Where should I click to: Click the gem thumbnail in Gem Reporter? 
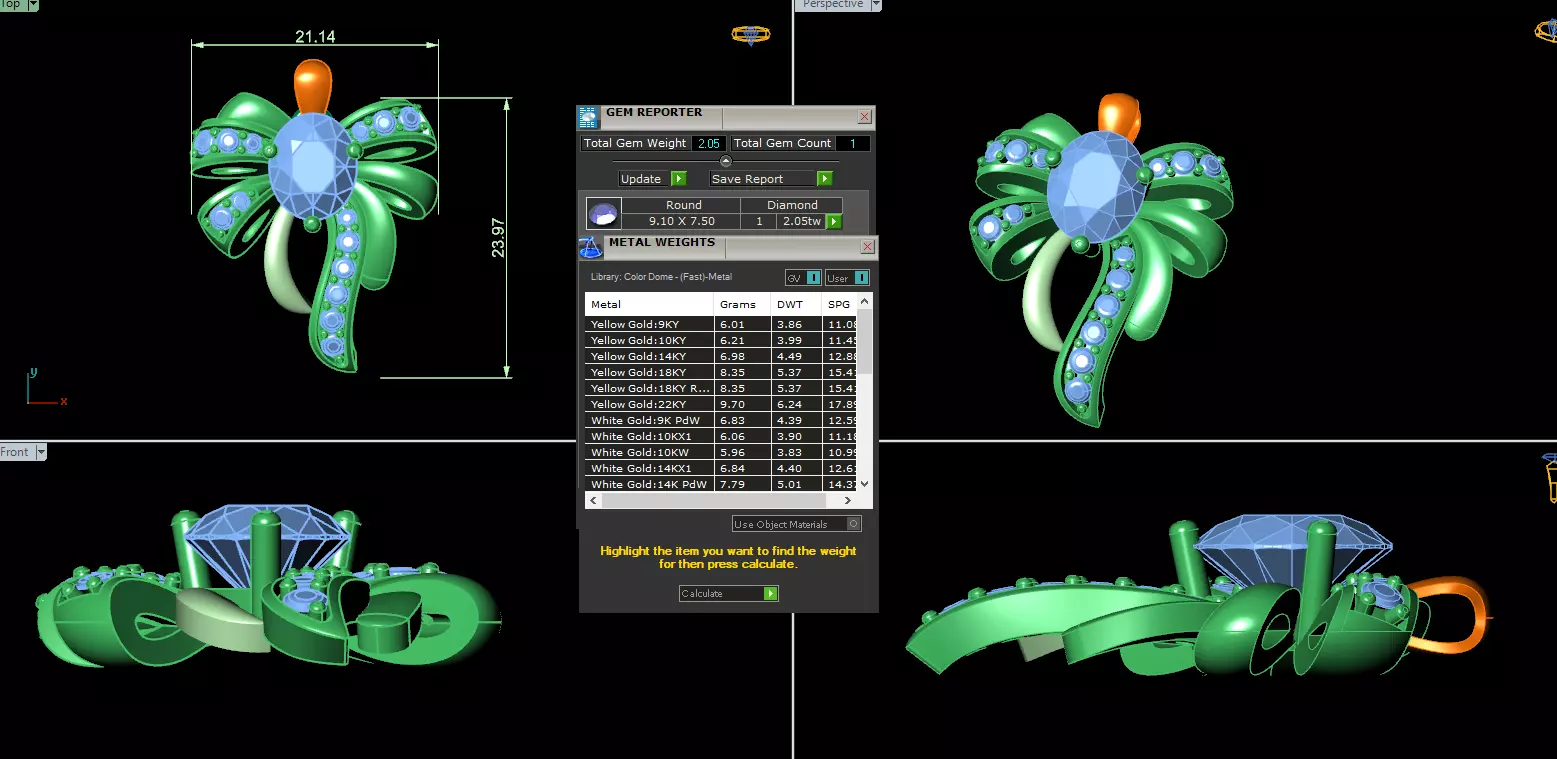(x=604, y=213)
